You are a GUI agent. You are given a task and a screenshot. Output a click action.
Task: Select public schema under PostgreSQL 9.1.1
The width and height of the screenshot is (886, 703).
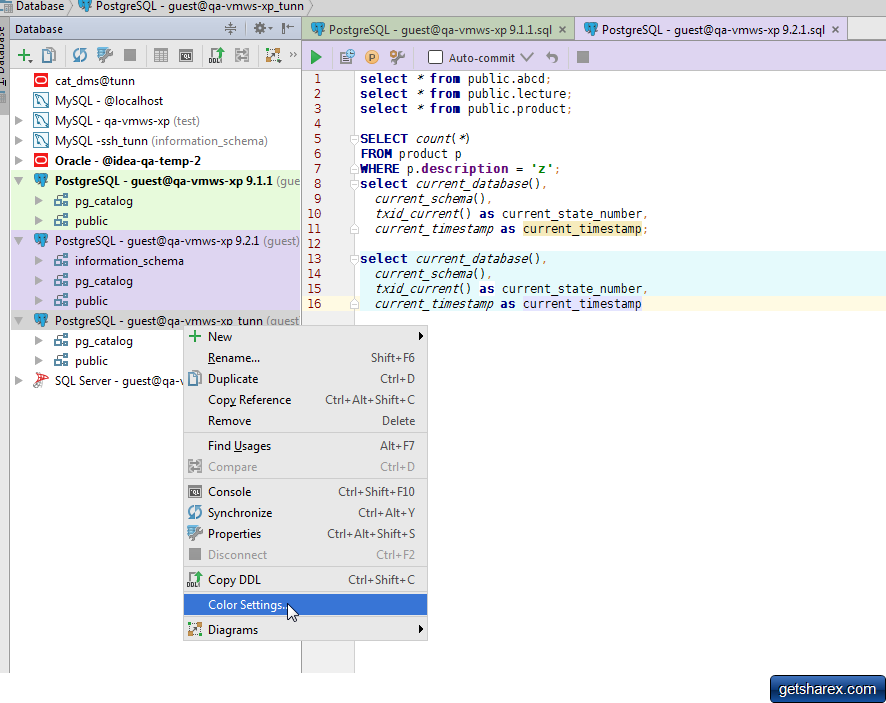coord(91,220)
